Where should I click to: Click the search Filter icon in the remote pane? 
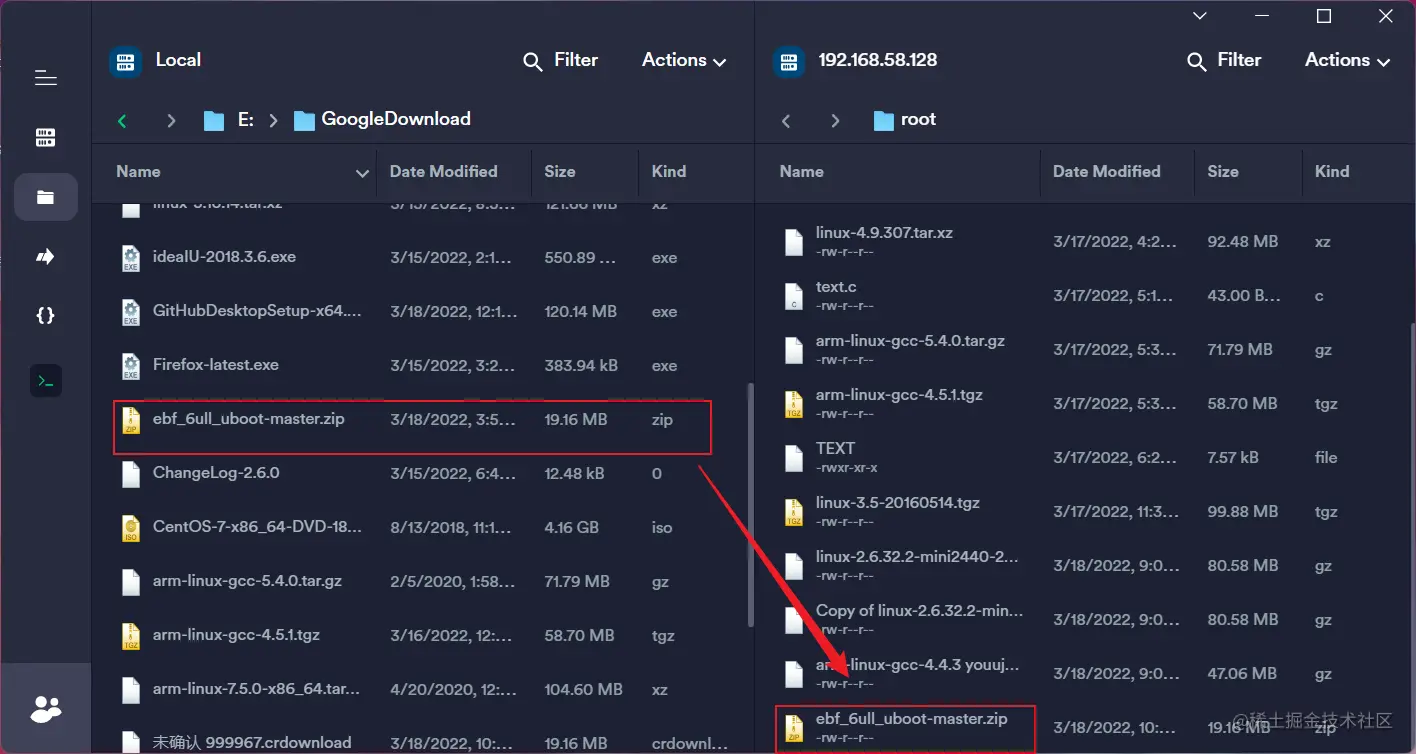1196,62
